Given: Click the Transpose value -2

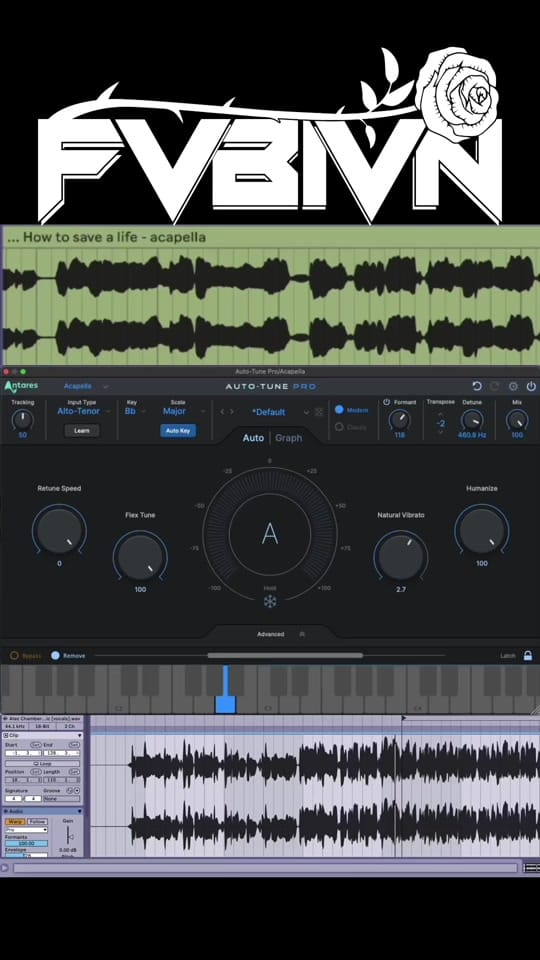Looking at the screenshot, I should point(441,423).
